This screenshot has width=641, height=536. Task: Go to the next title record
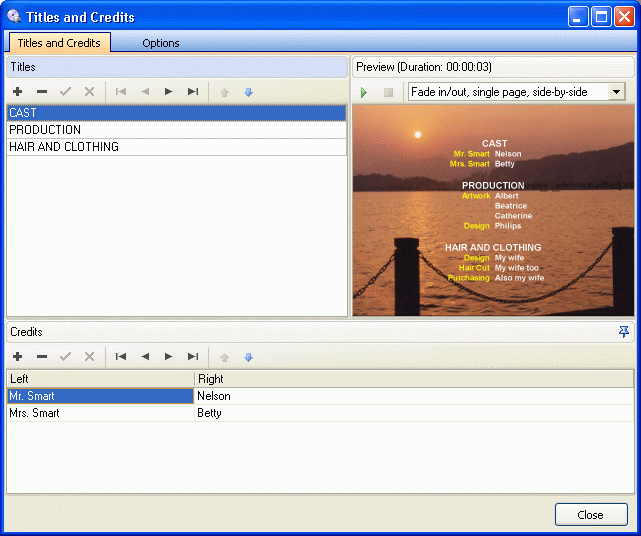168,92
